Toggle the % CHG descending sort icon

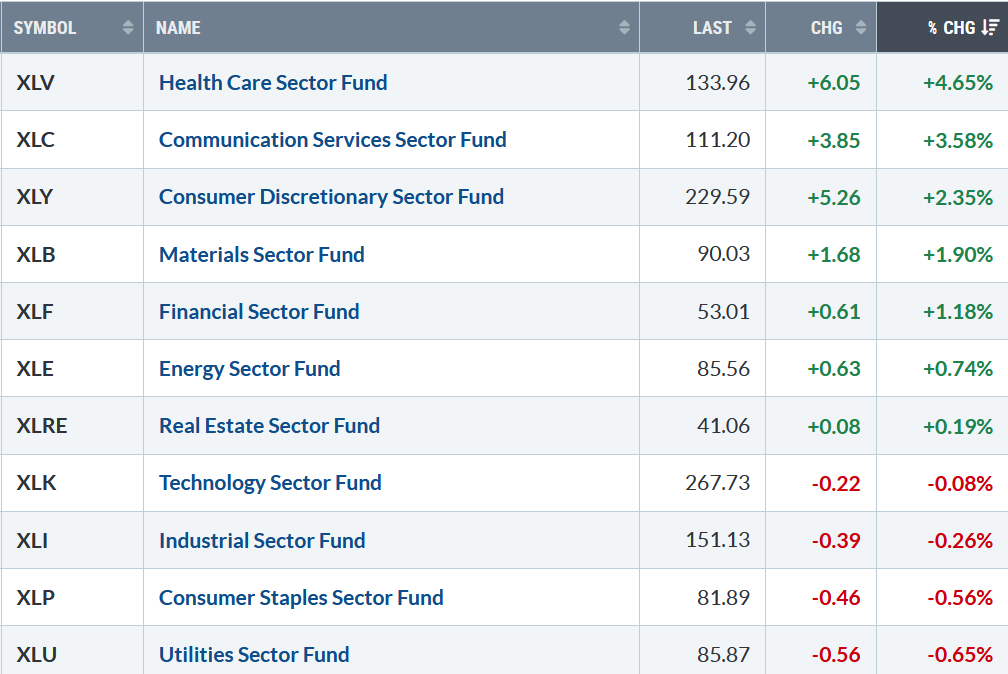[990, 28]
